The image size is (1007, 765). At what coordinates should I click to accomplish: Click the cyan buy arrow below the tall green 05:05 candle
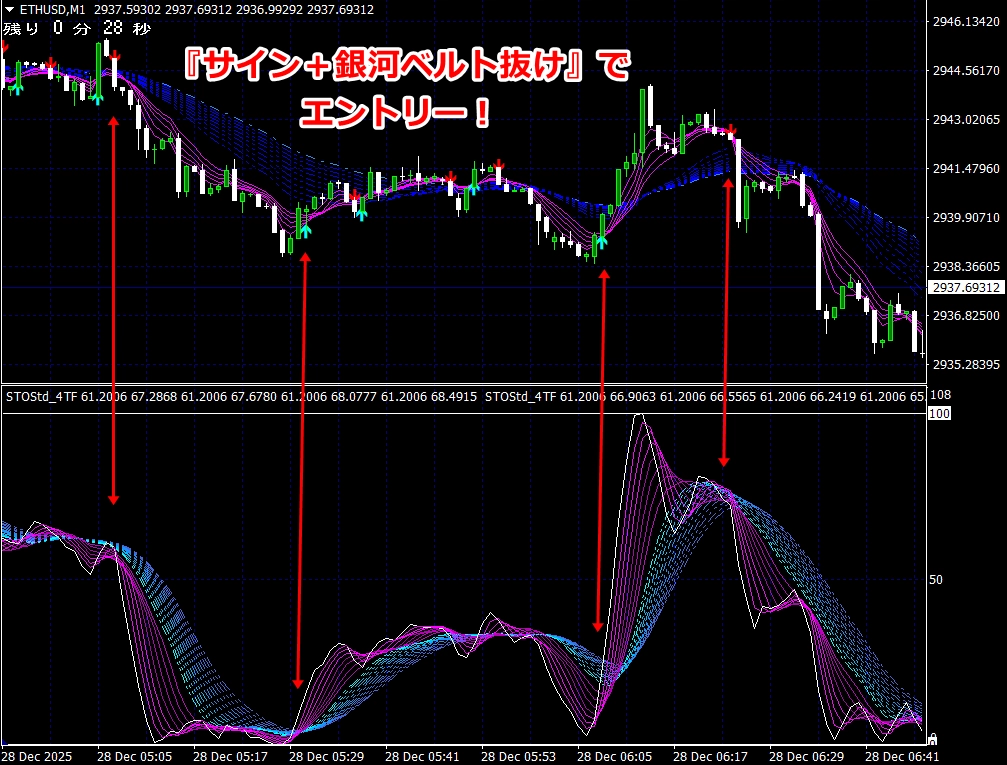coord(97,96)
